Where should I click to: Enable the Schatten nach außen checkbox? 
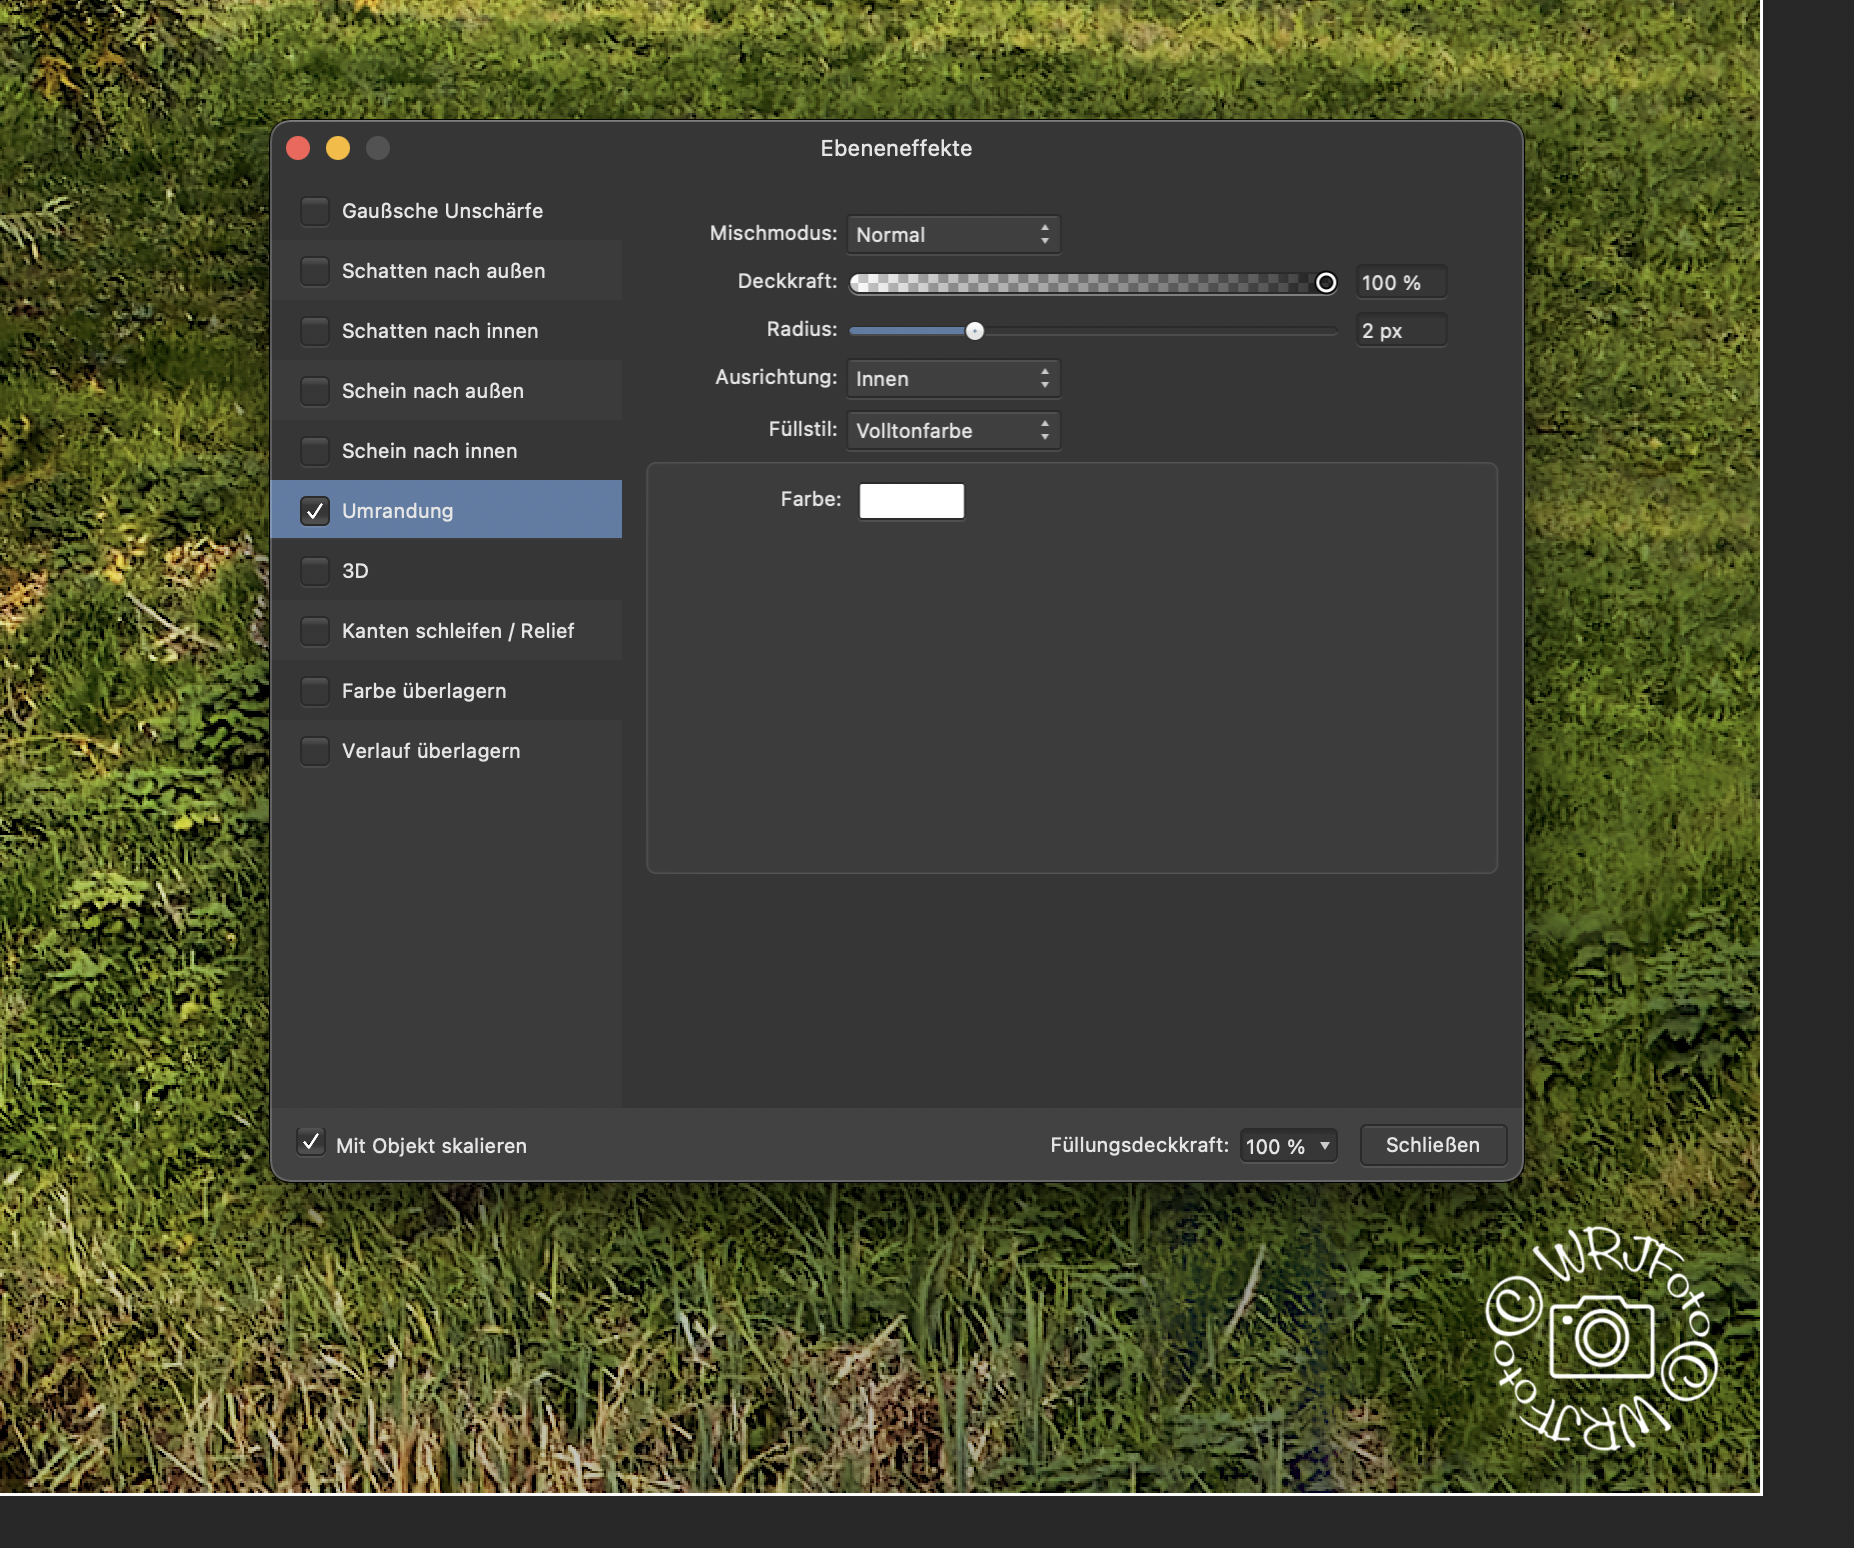[x=315, y=271]
